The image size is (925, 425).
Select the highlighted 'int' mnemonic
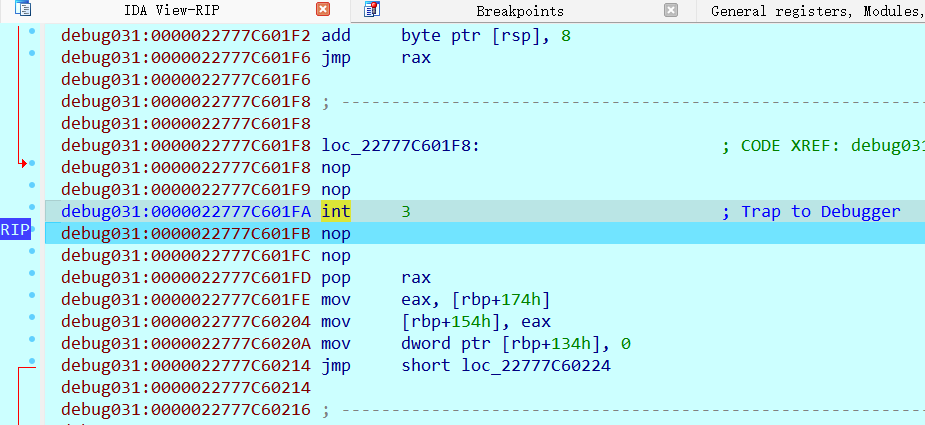click(x=336, y=211)
